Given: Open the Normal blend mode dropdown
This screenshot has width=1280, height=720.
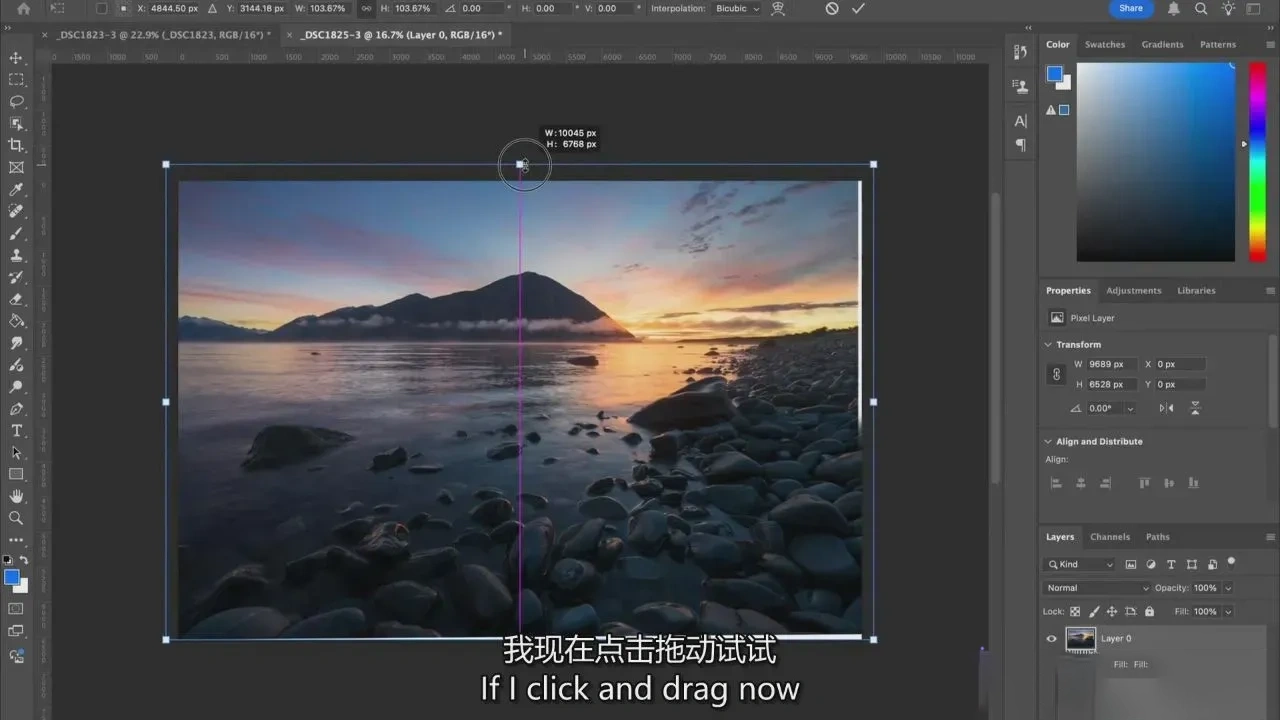Looking at the screenshot, I should point(1096,588).
